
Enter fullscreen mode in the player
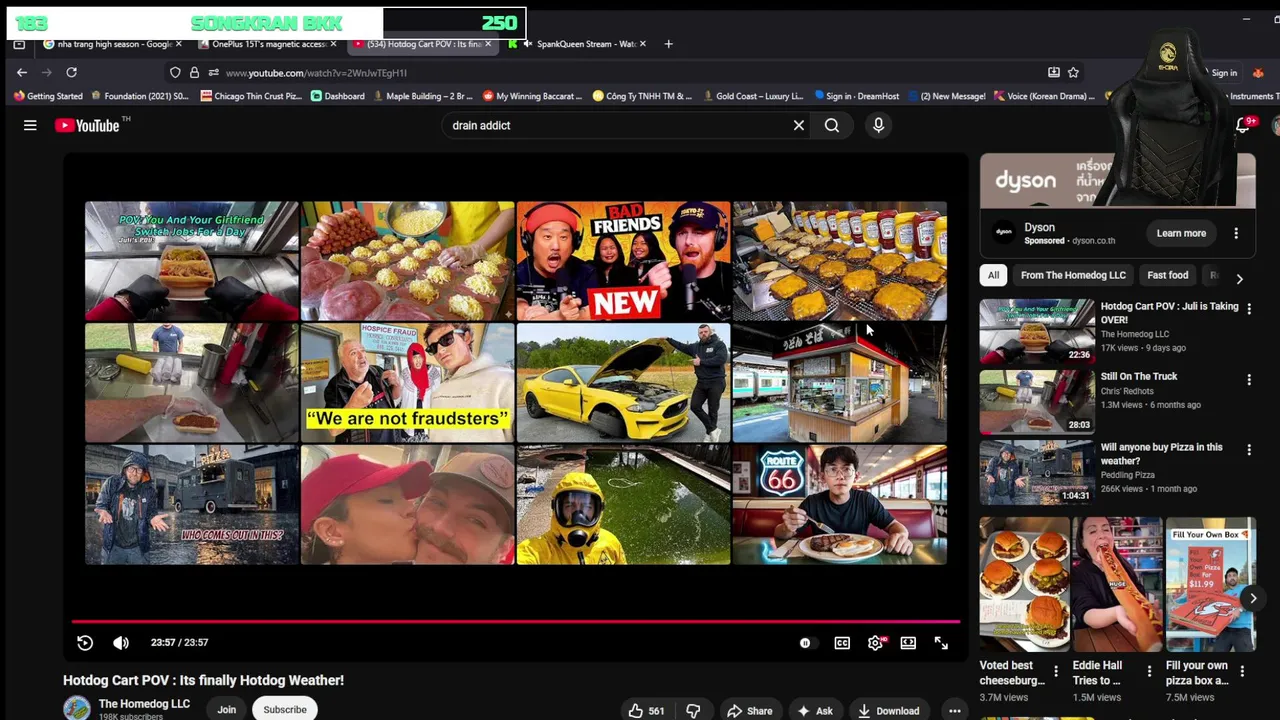coord(941,643)
